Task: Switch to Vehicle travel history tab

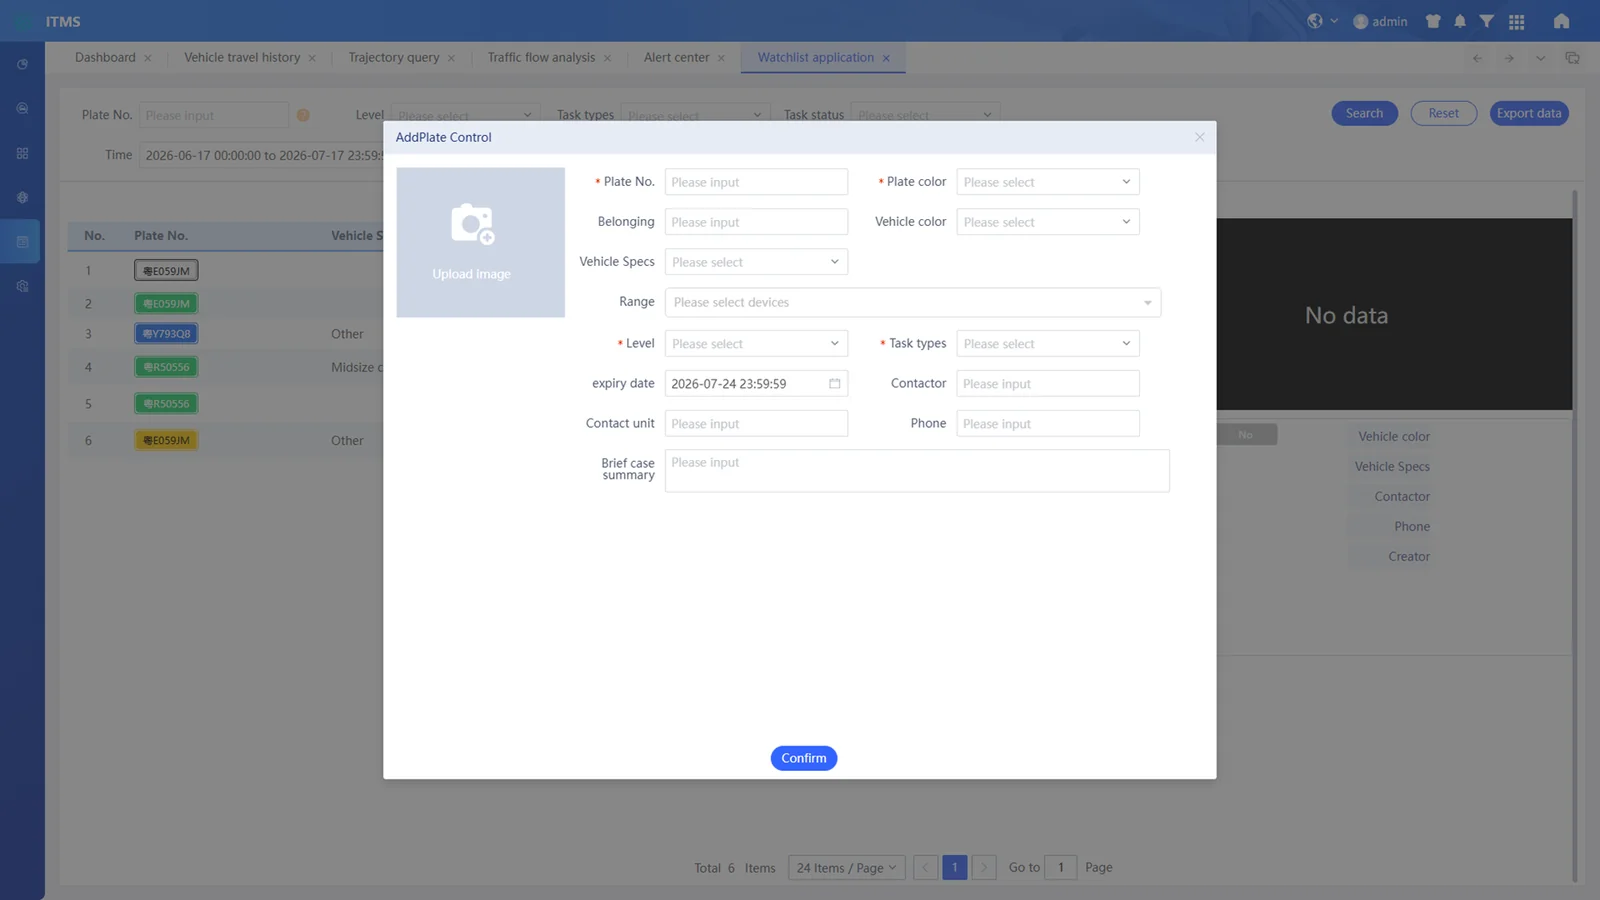Action: [242, 57]
